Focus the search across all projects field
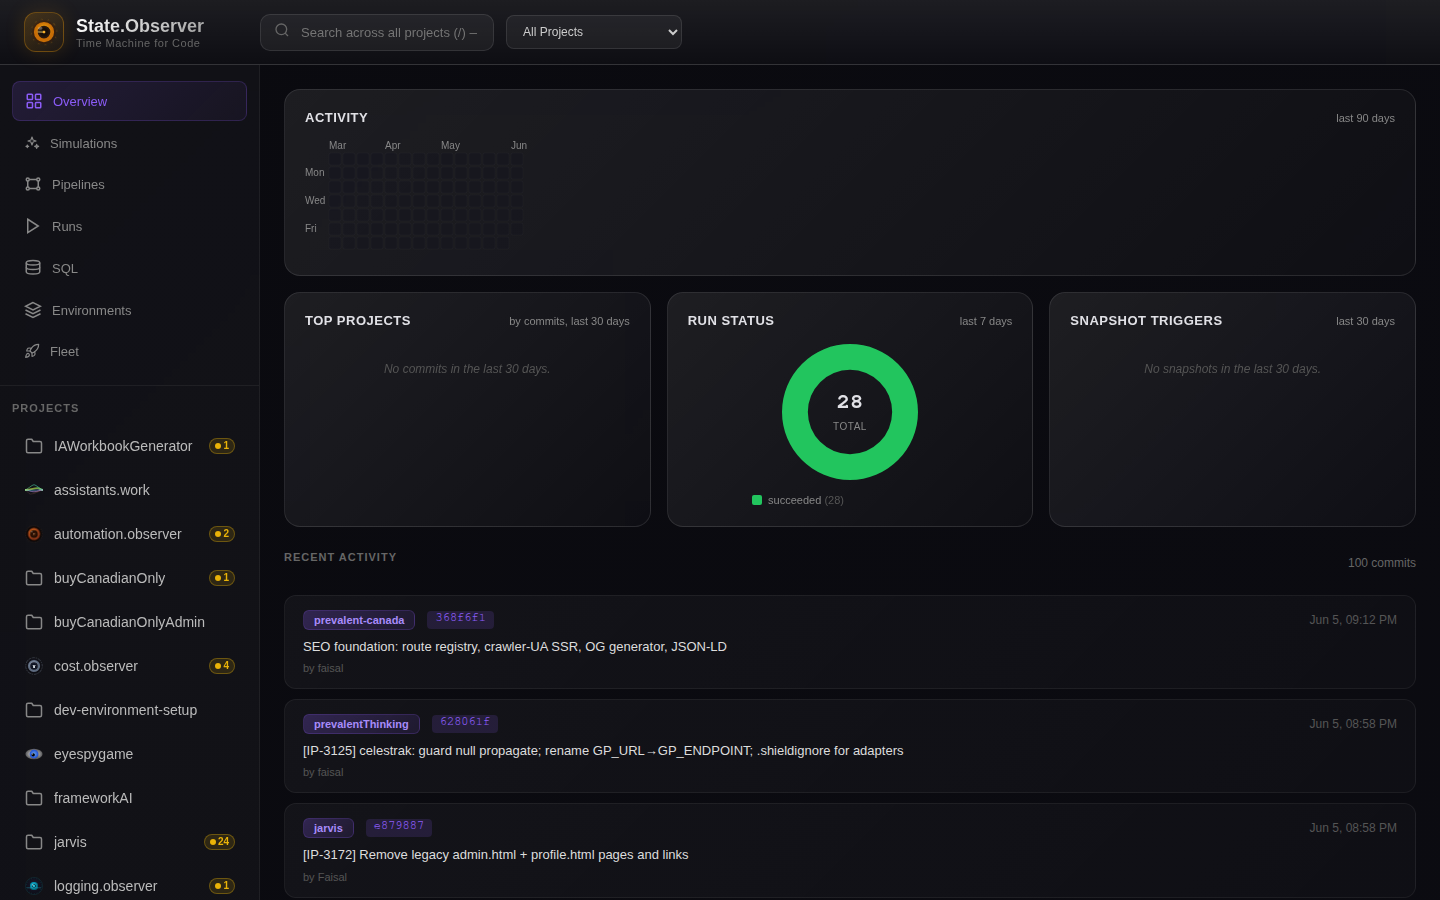Viewport: 1440px width, 900px height. 377,32
